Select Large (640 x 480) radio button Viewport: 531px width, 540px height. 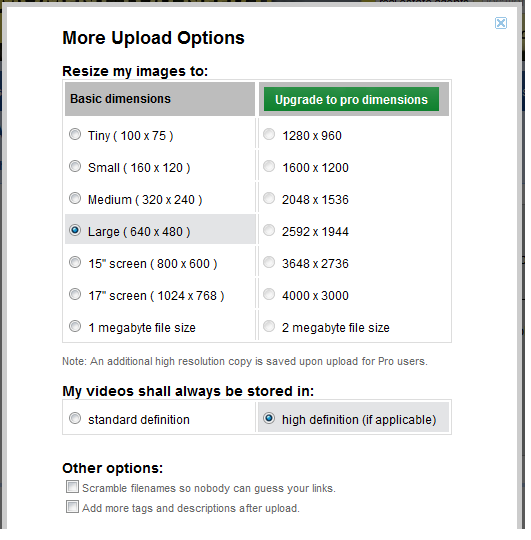tap(75, 230)
